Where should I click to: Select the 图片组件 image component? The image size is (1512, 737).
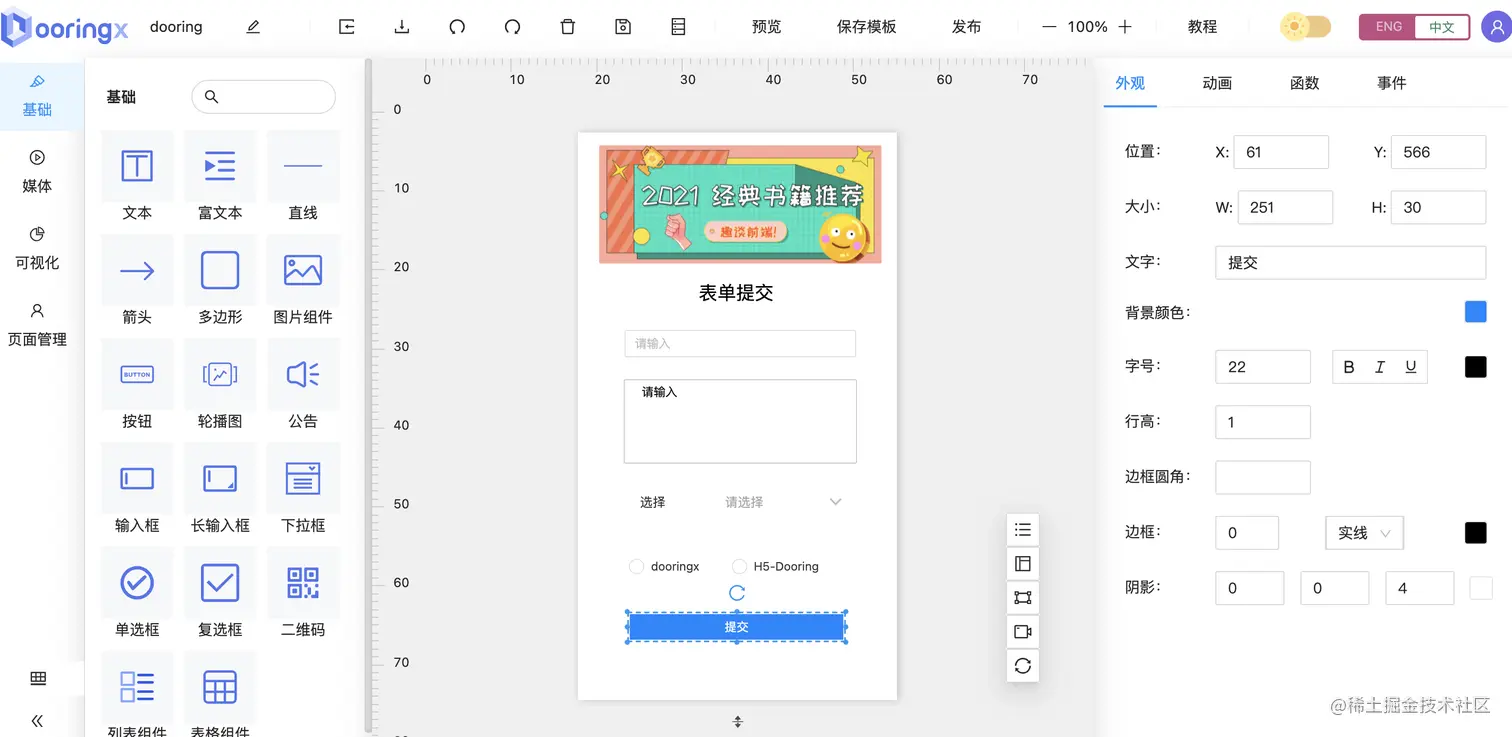tap(303, 281)
